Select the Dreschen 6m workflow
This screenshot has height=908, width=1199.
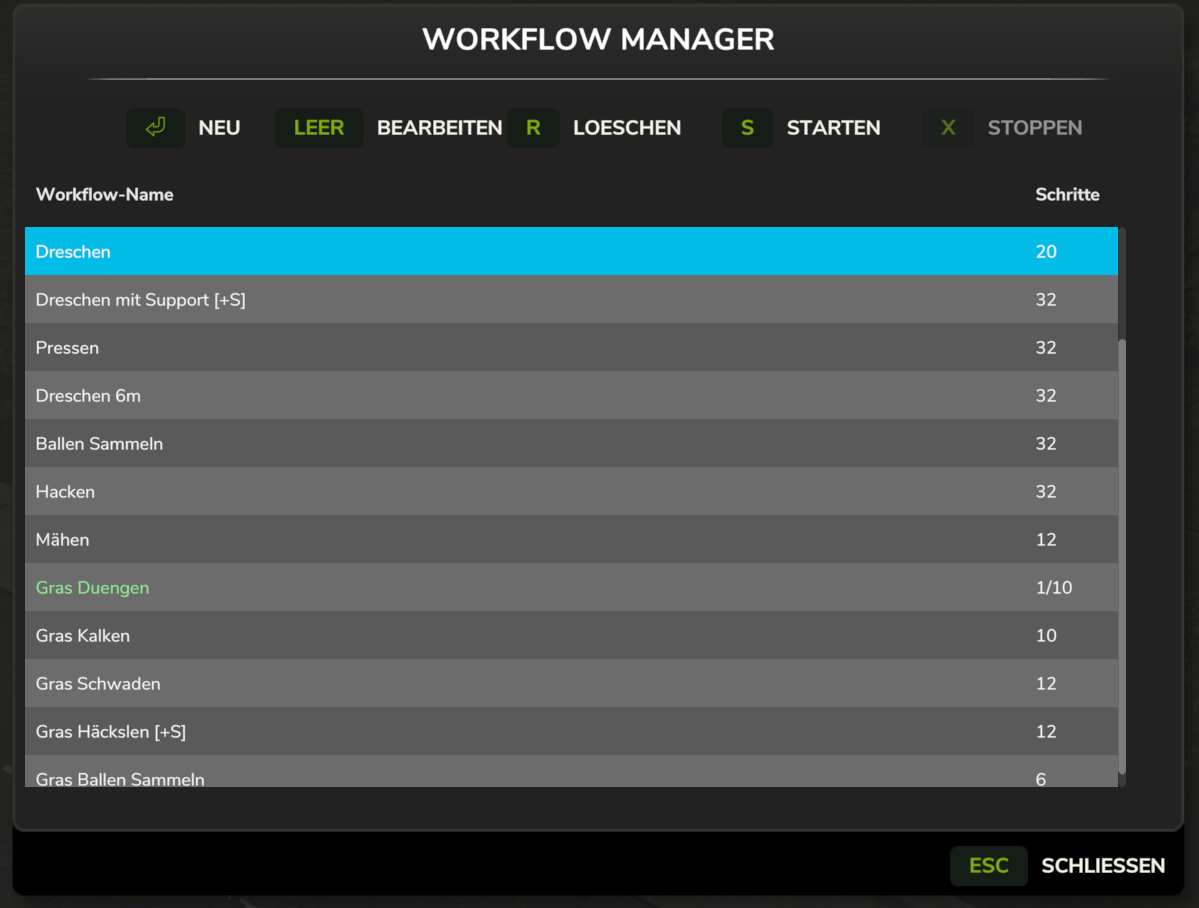[x=571, y=396]
